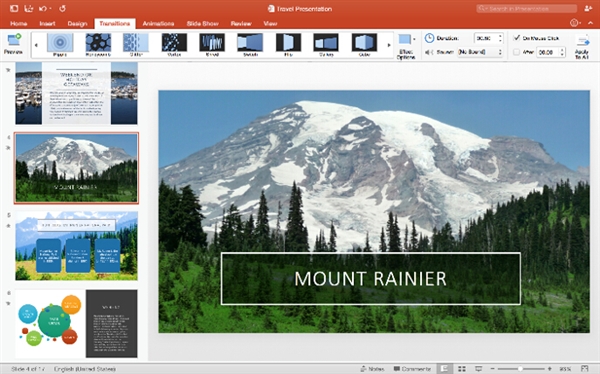
Task: Open the Slide Show tab
Action: click(x=203, y=23)
